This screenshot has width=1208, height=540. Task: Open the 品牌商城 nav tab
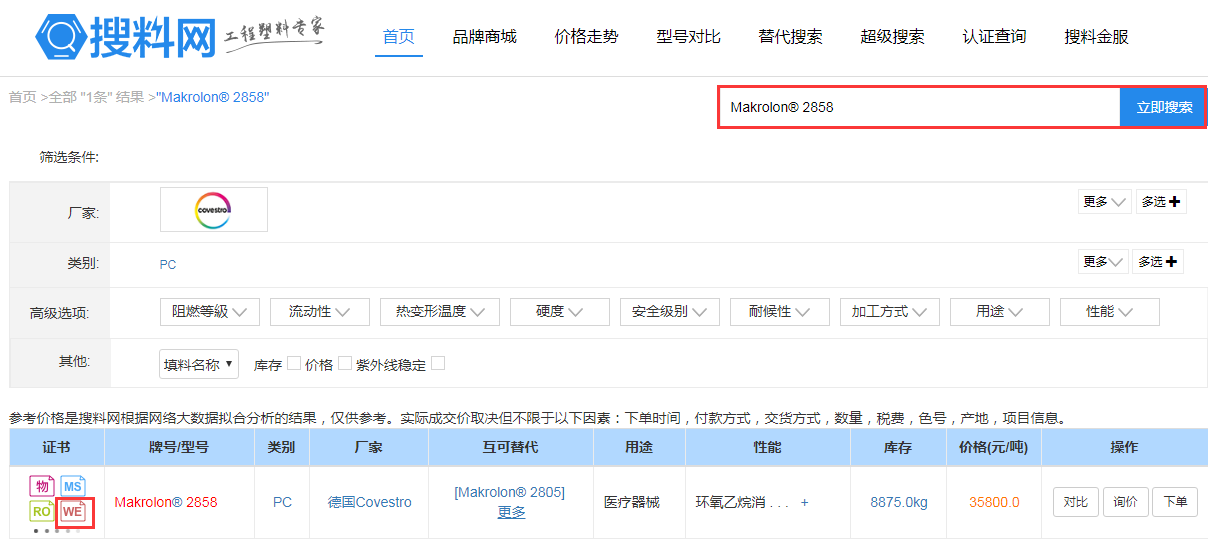point(484,37)
